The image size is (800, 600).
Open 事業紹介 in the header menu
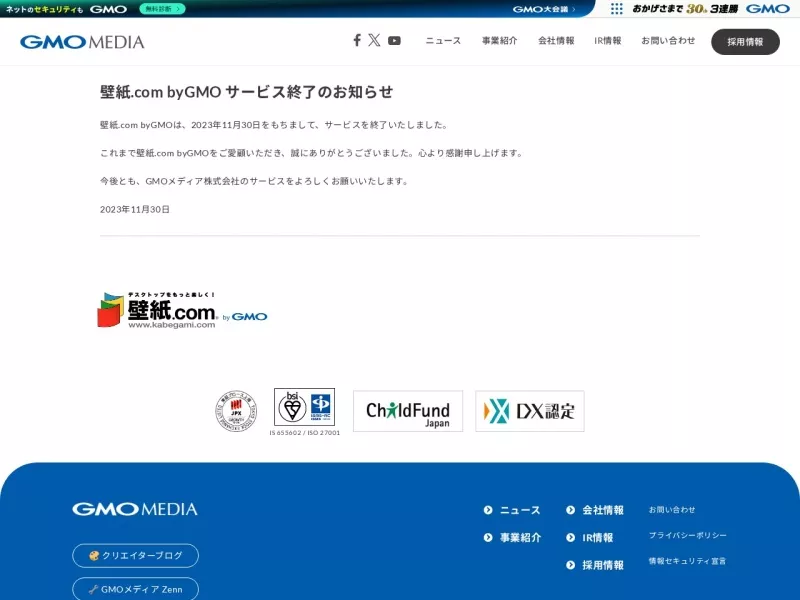[x=499, y=41]
